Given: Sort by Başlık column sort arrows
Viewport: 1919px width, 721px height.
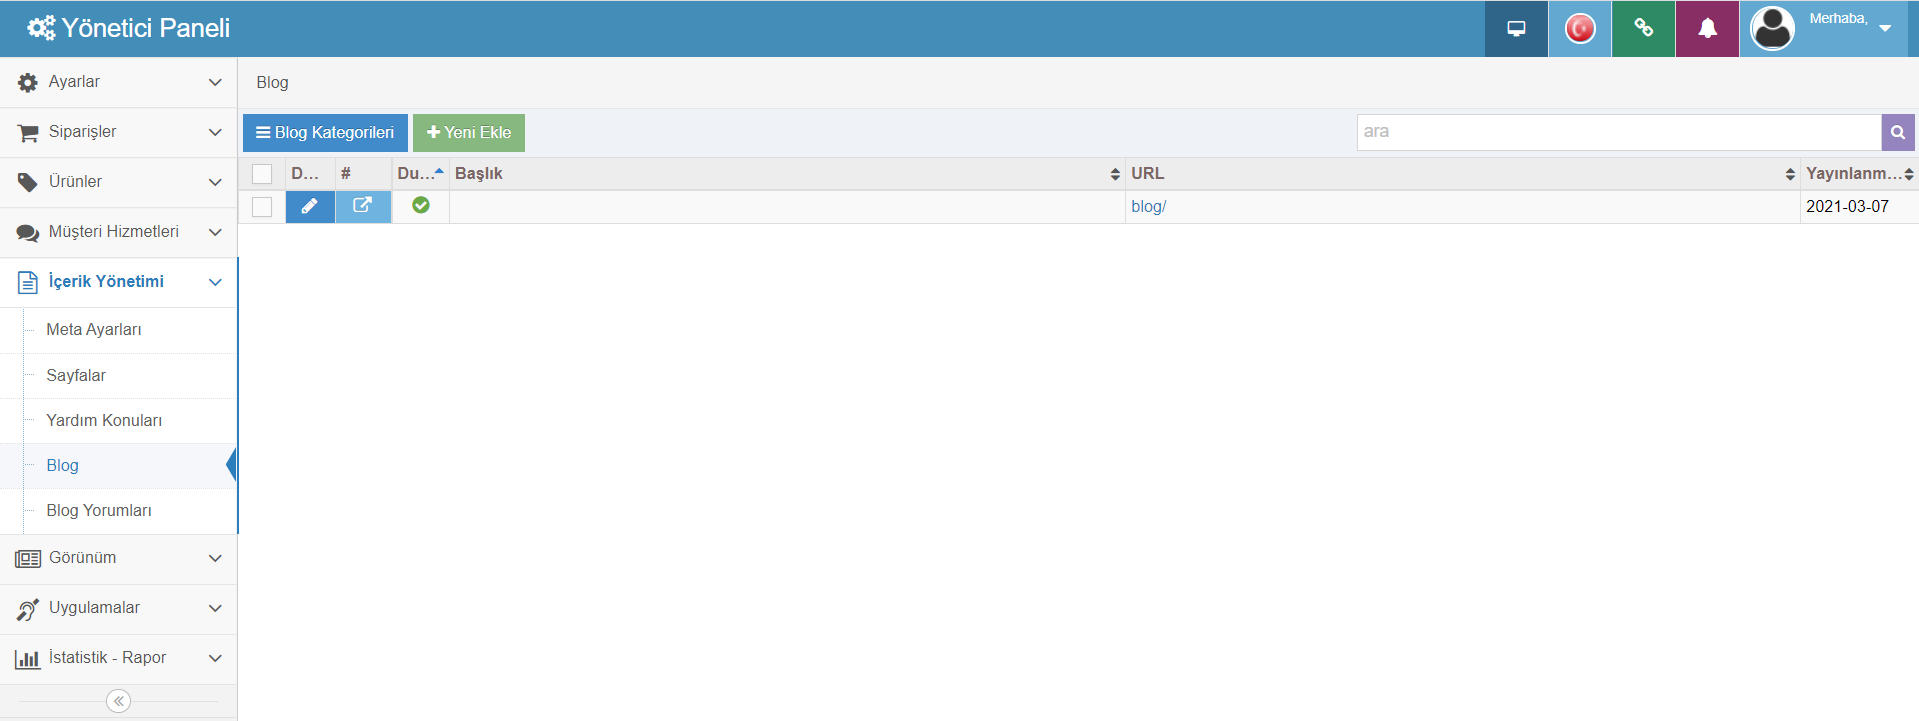Looking at the screenshot, I should point(1115,174).
